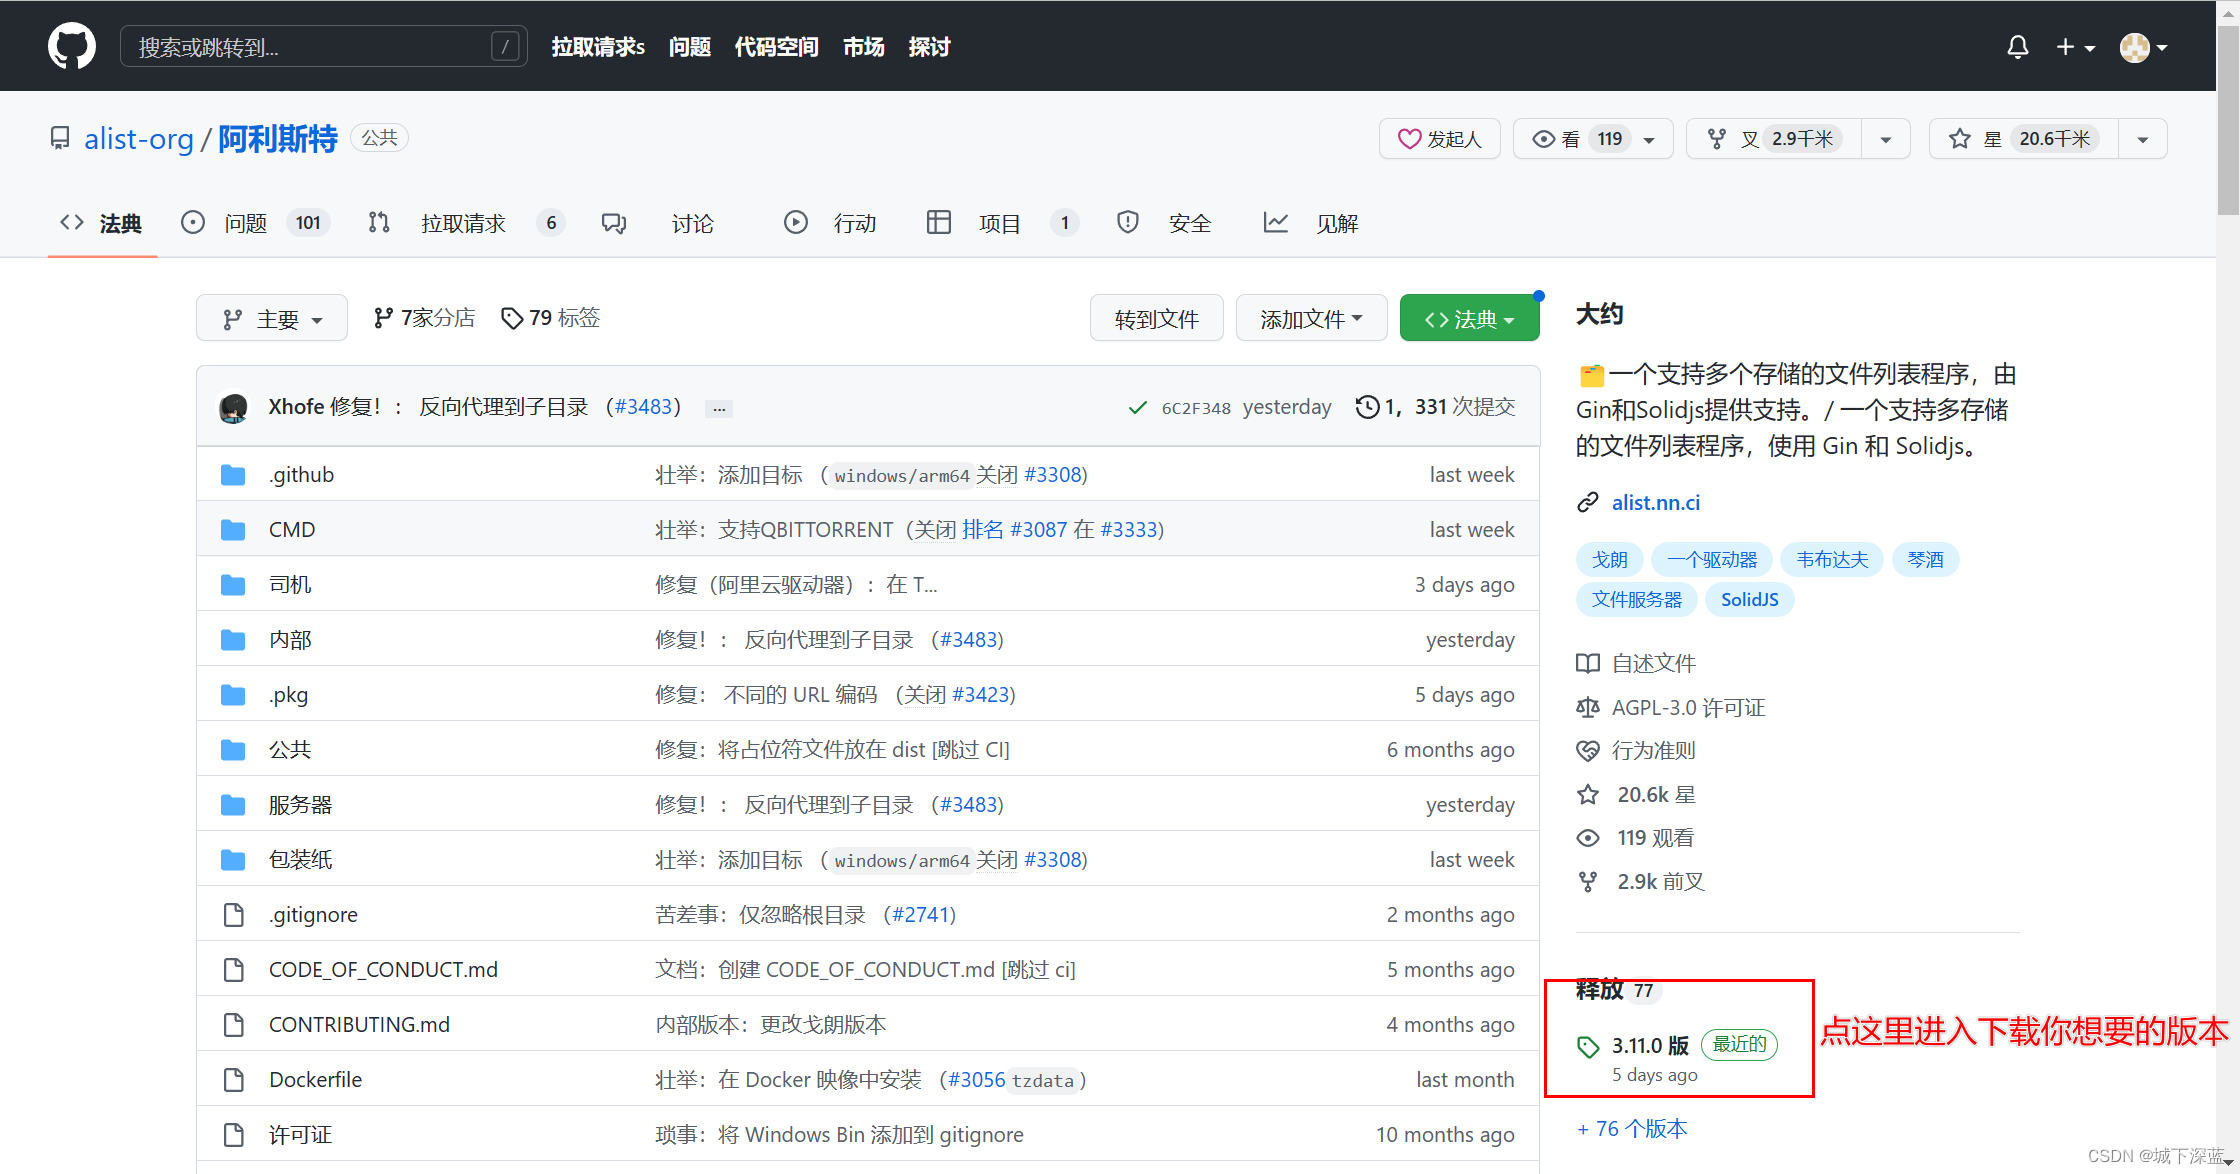The width and height of the screenshot is (2240, 1174).
Task: Open the 6C2F348 commit hash
Action: click(1196, 408)
